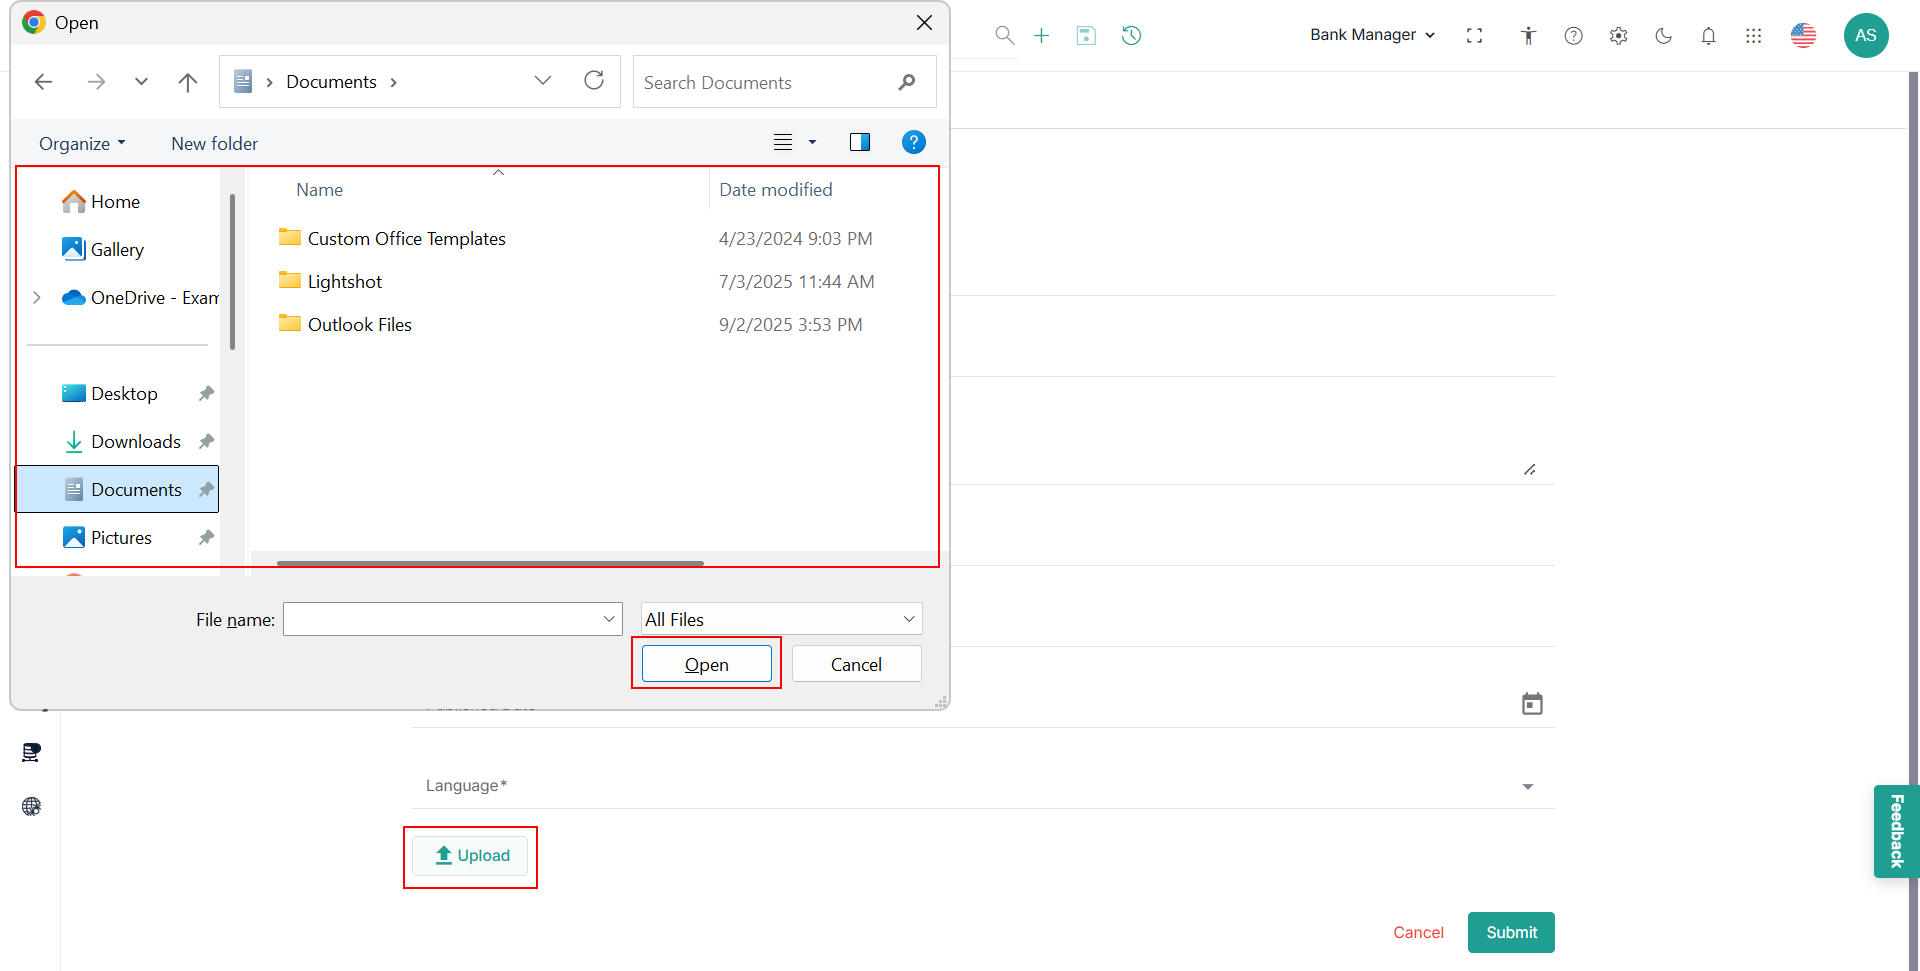Click the dark mode moon icon
Image resolution: width=1920 pixels, height=971 pixels.
click(1663, 36)
